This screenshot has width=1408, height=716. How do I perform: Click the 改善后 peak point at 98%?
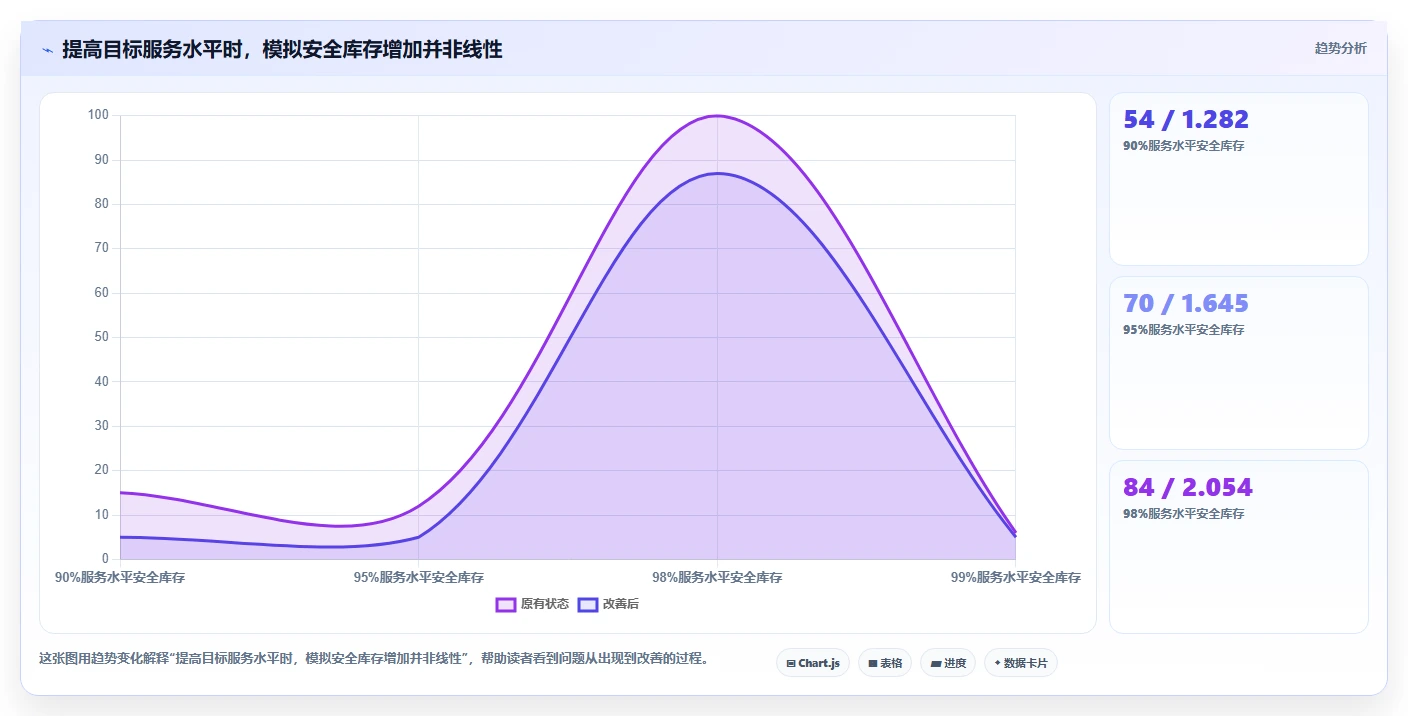click(717, 173)
